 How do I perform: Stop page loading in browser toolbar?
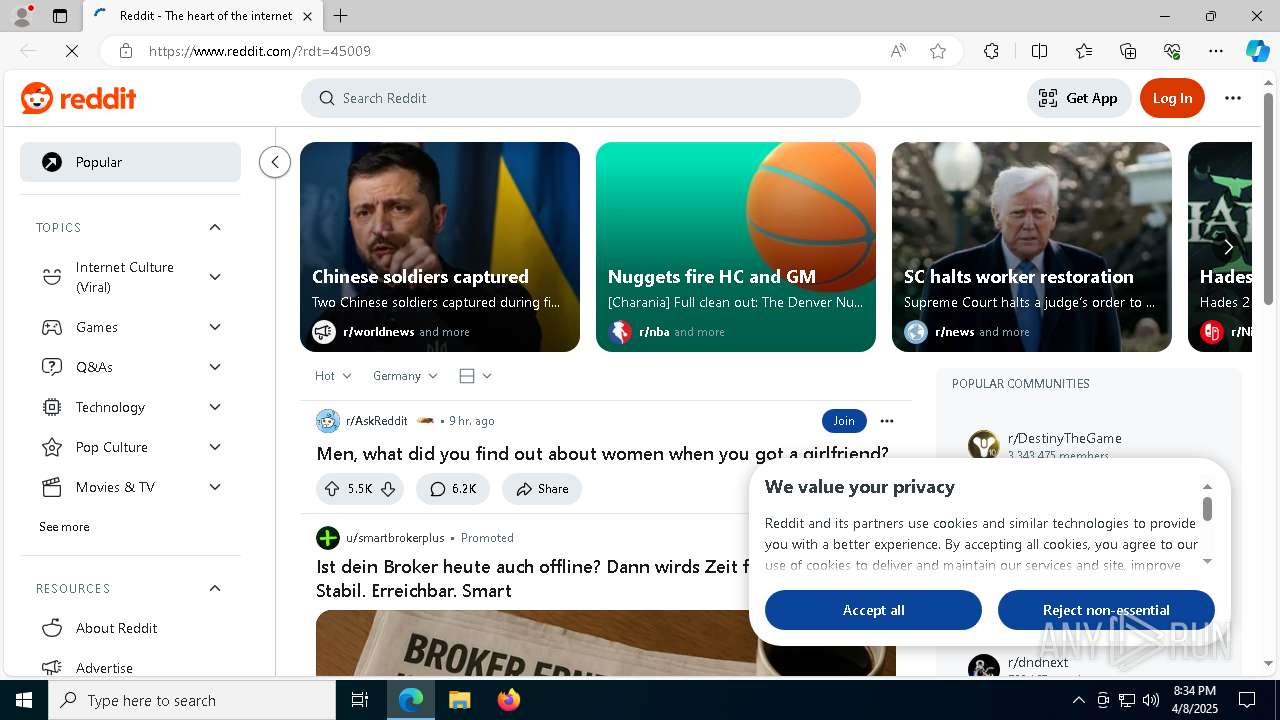point(72,51)
